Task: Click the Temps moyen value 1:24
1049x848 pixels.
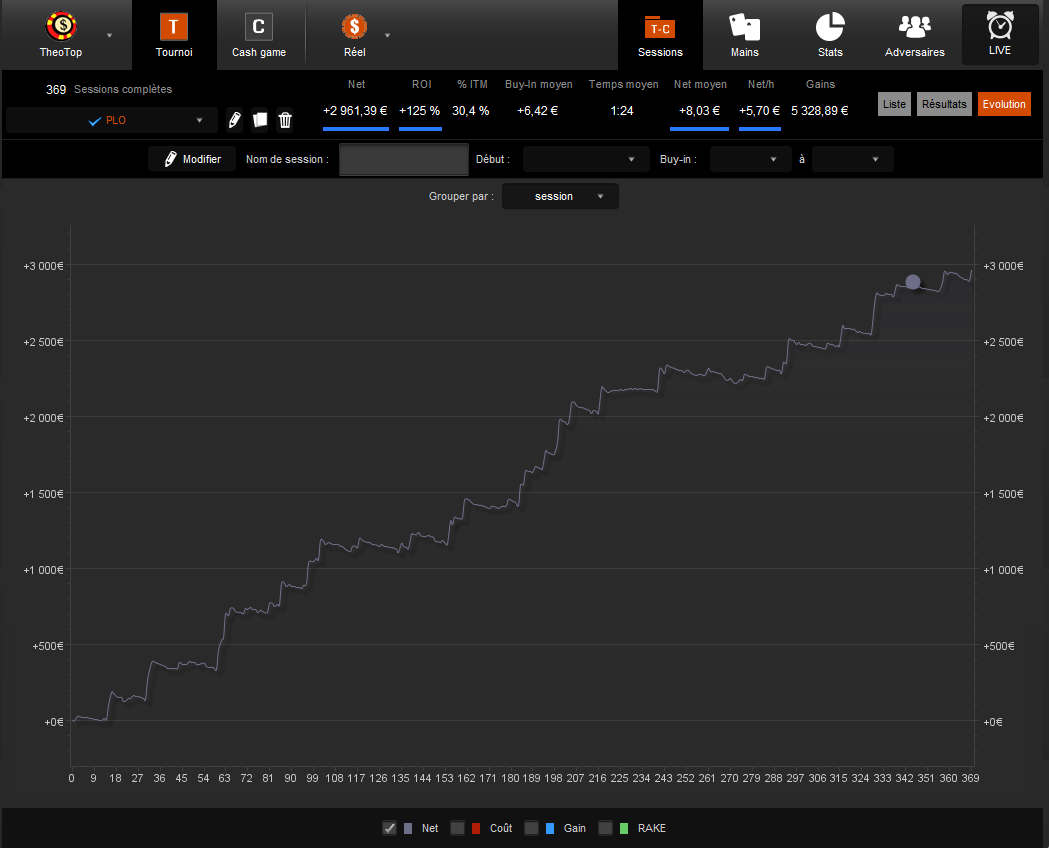Action: (x=622, y=111)
